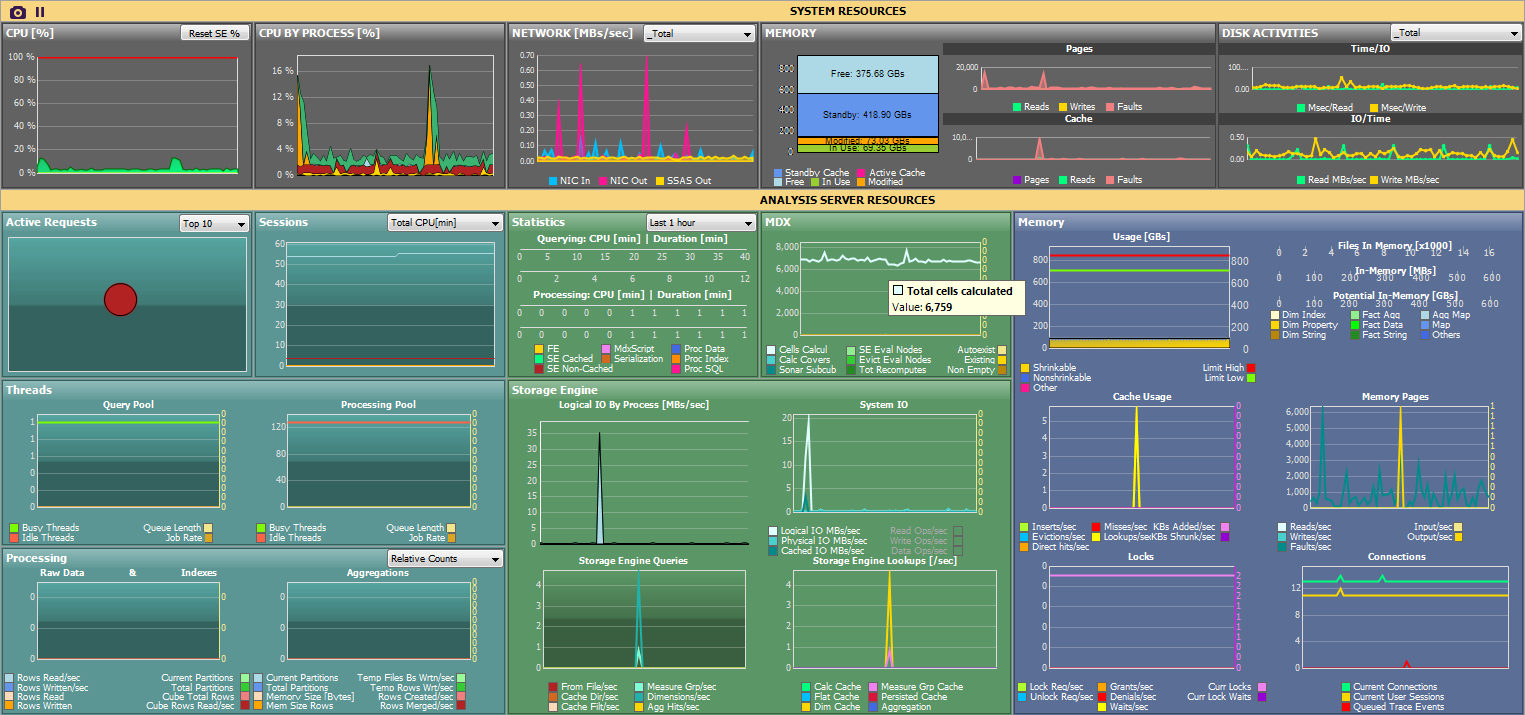The height and width of the screenshot is (715, 1525).
Task: Click the Cube Total Rows legend swatch
Action: [x=244, y=697]
